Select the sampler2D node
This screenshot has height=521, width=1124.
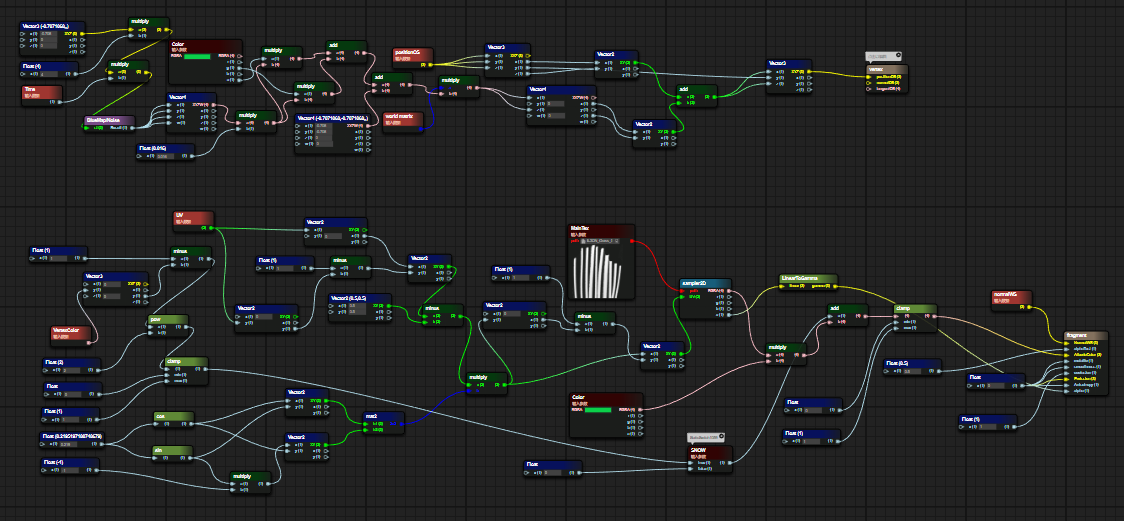pos(705,284)
